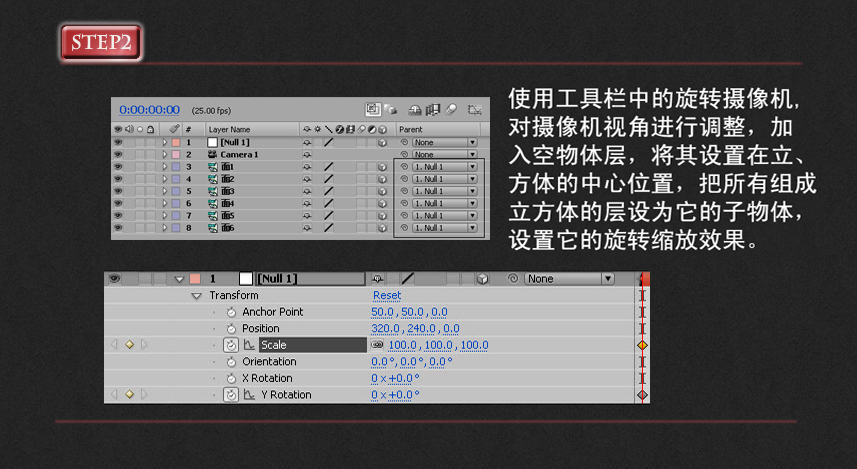Image resolution: width=857 pixels, height=469 pixels.
Task: Toggle 3D layer cube switch for 面5
Action: coord(383,216)
